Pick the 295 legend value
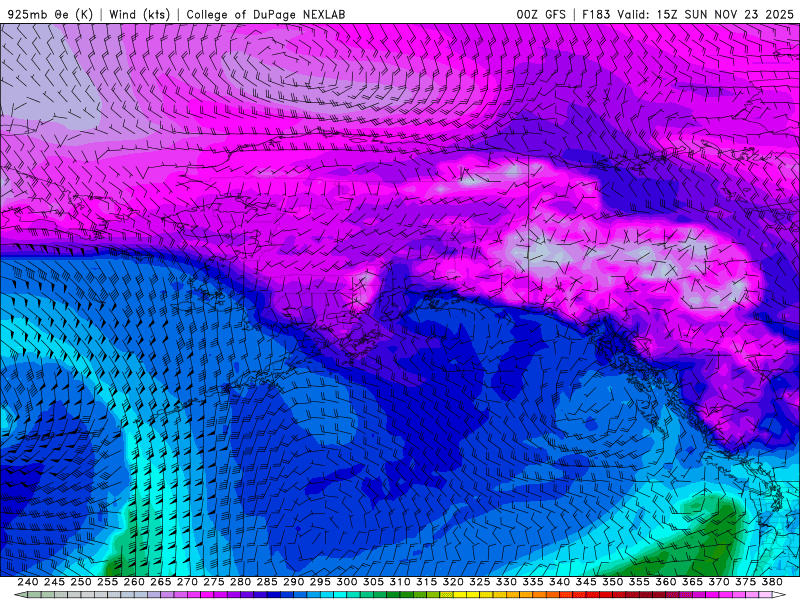Image resolution: width=800 pixels, height=600 pixels. coord(320,582)
